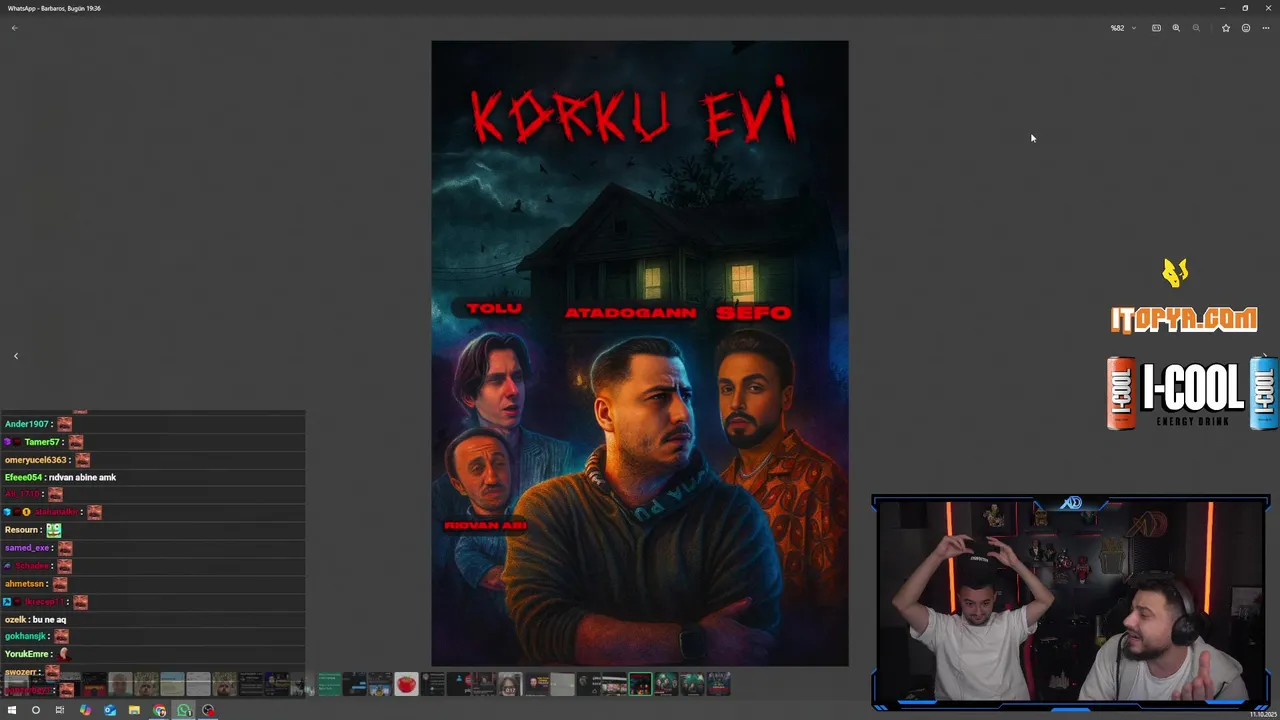
Task: Star this image as favorite
Action: coord(1226,28)
